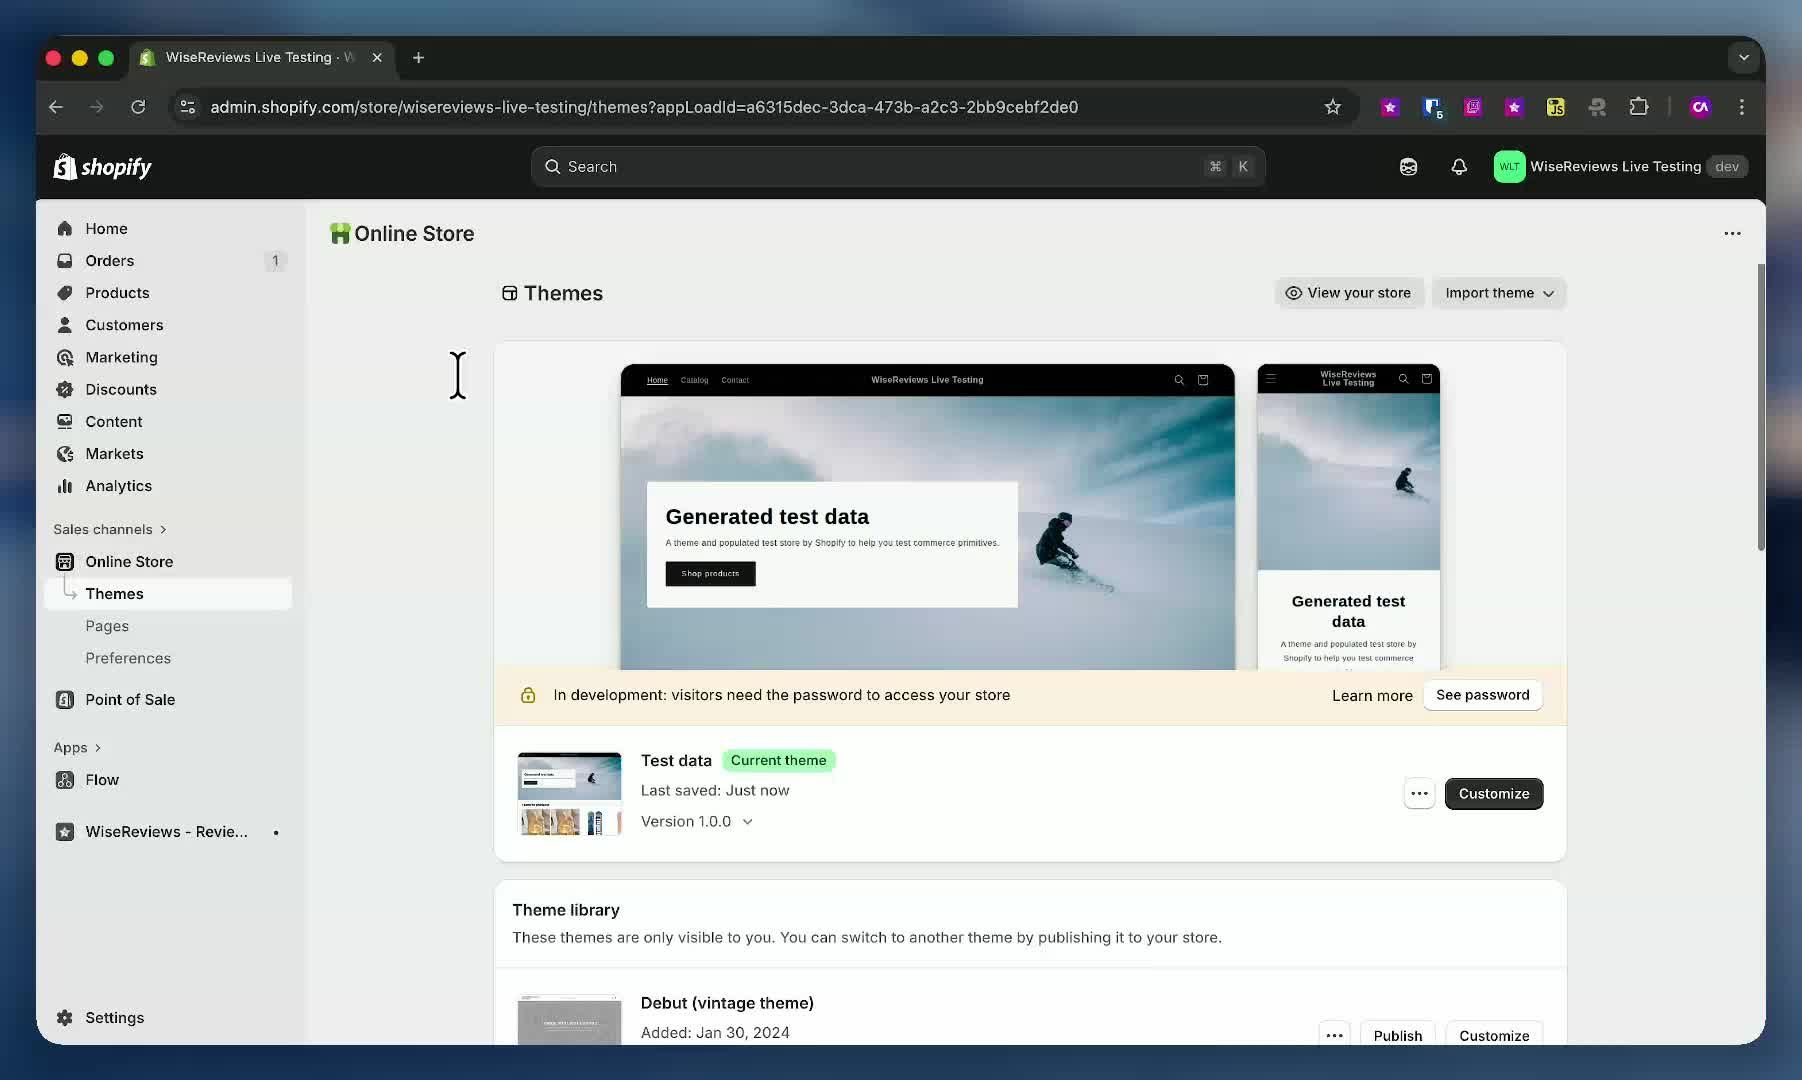Open the site info icon in address bar
The width and height of the screenshot is (1802, 1080).
(187, 107)
